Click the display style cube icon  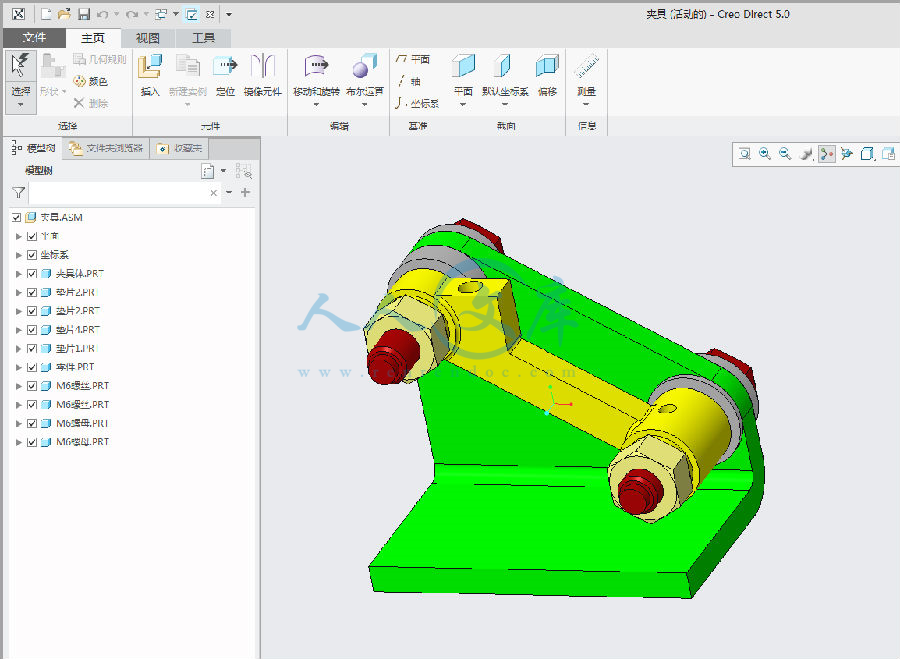click(867, 154)
